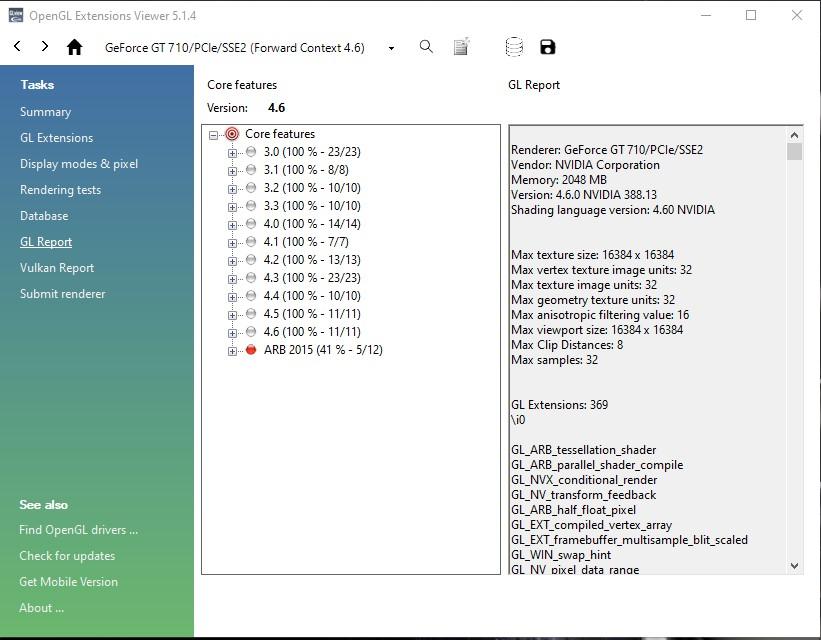Click GL_ARB_tessellation_shader entry
The image size is (821, 640).
coord(583,450)
